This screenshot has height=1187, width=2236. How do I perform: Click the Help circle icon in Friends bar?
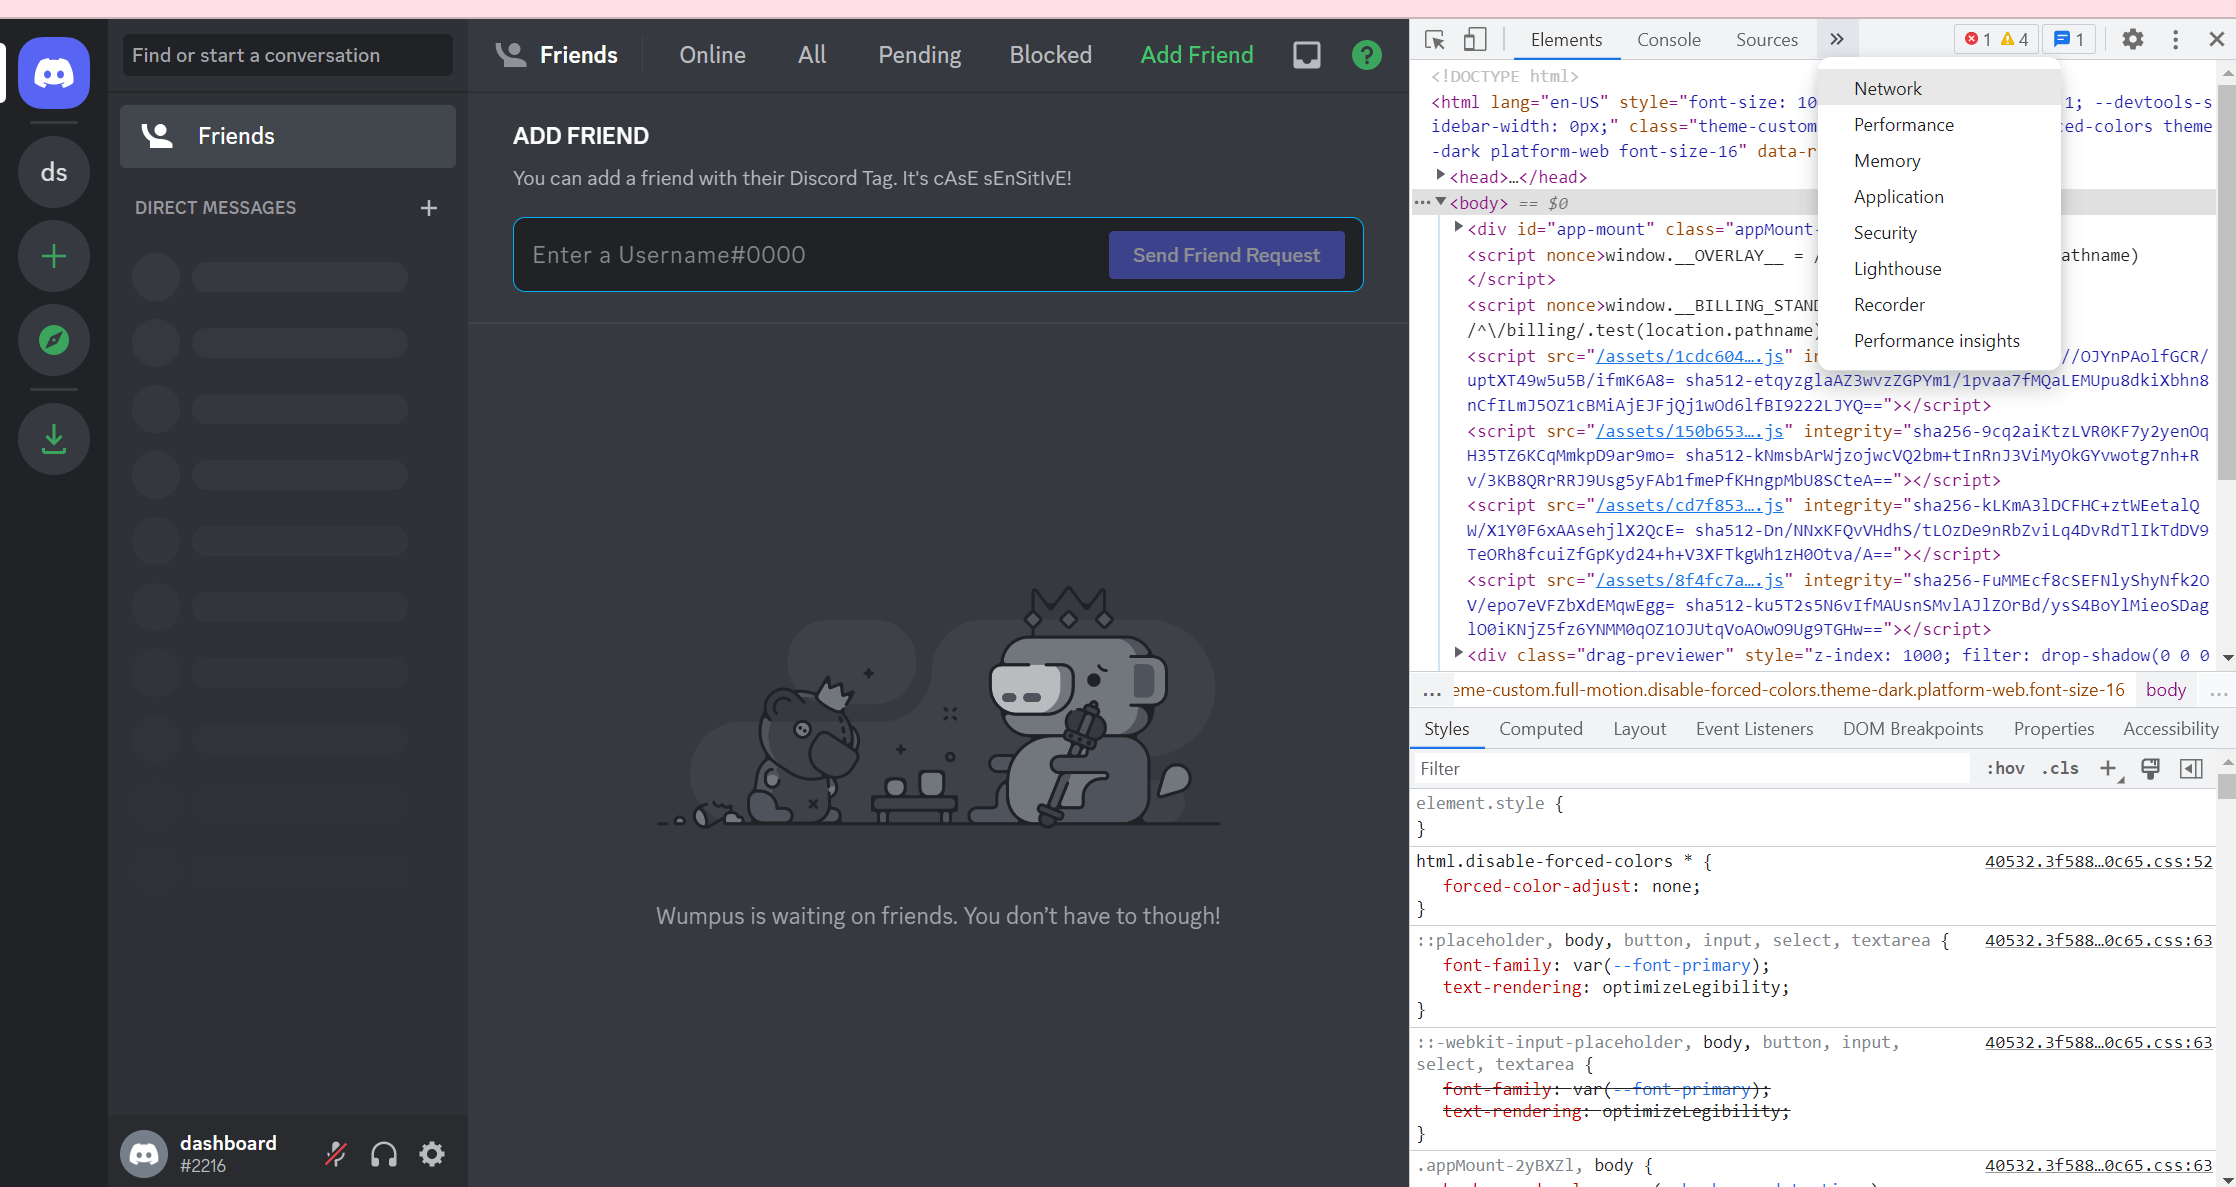pyautogui.click(x=1366, y=55)
